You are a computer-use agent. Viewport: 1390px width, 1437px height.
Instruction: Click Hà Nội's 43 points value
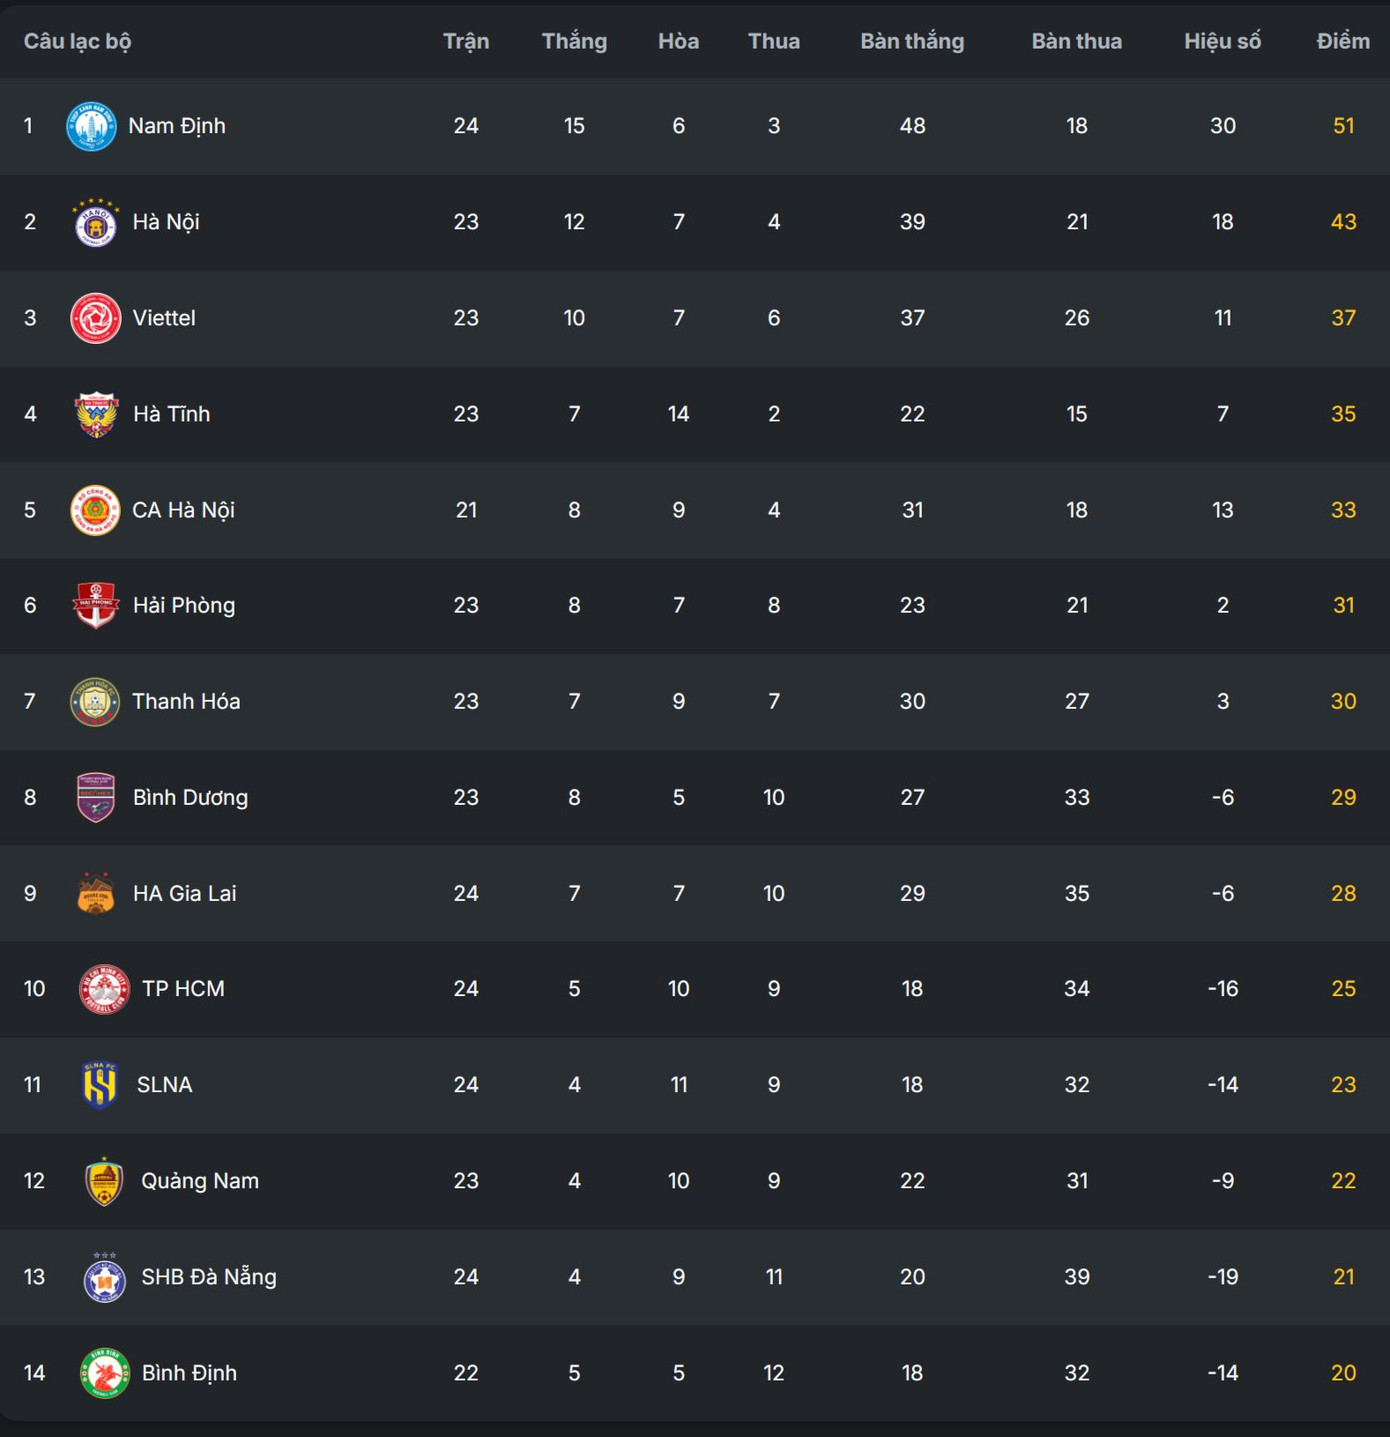point(1343,222)
